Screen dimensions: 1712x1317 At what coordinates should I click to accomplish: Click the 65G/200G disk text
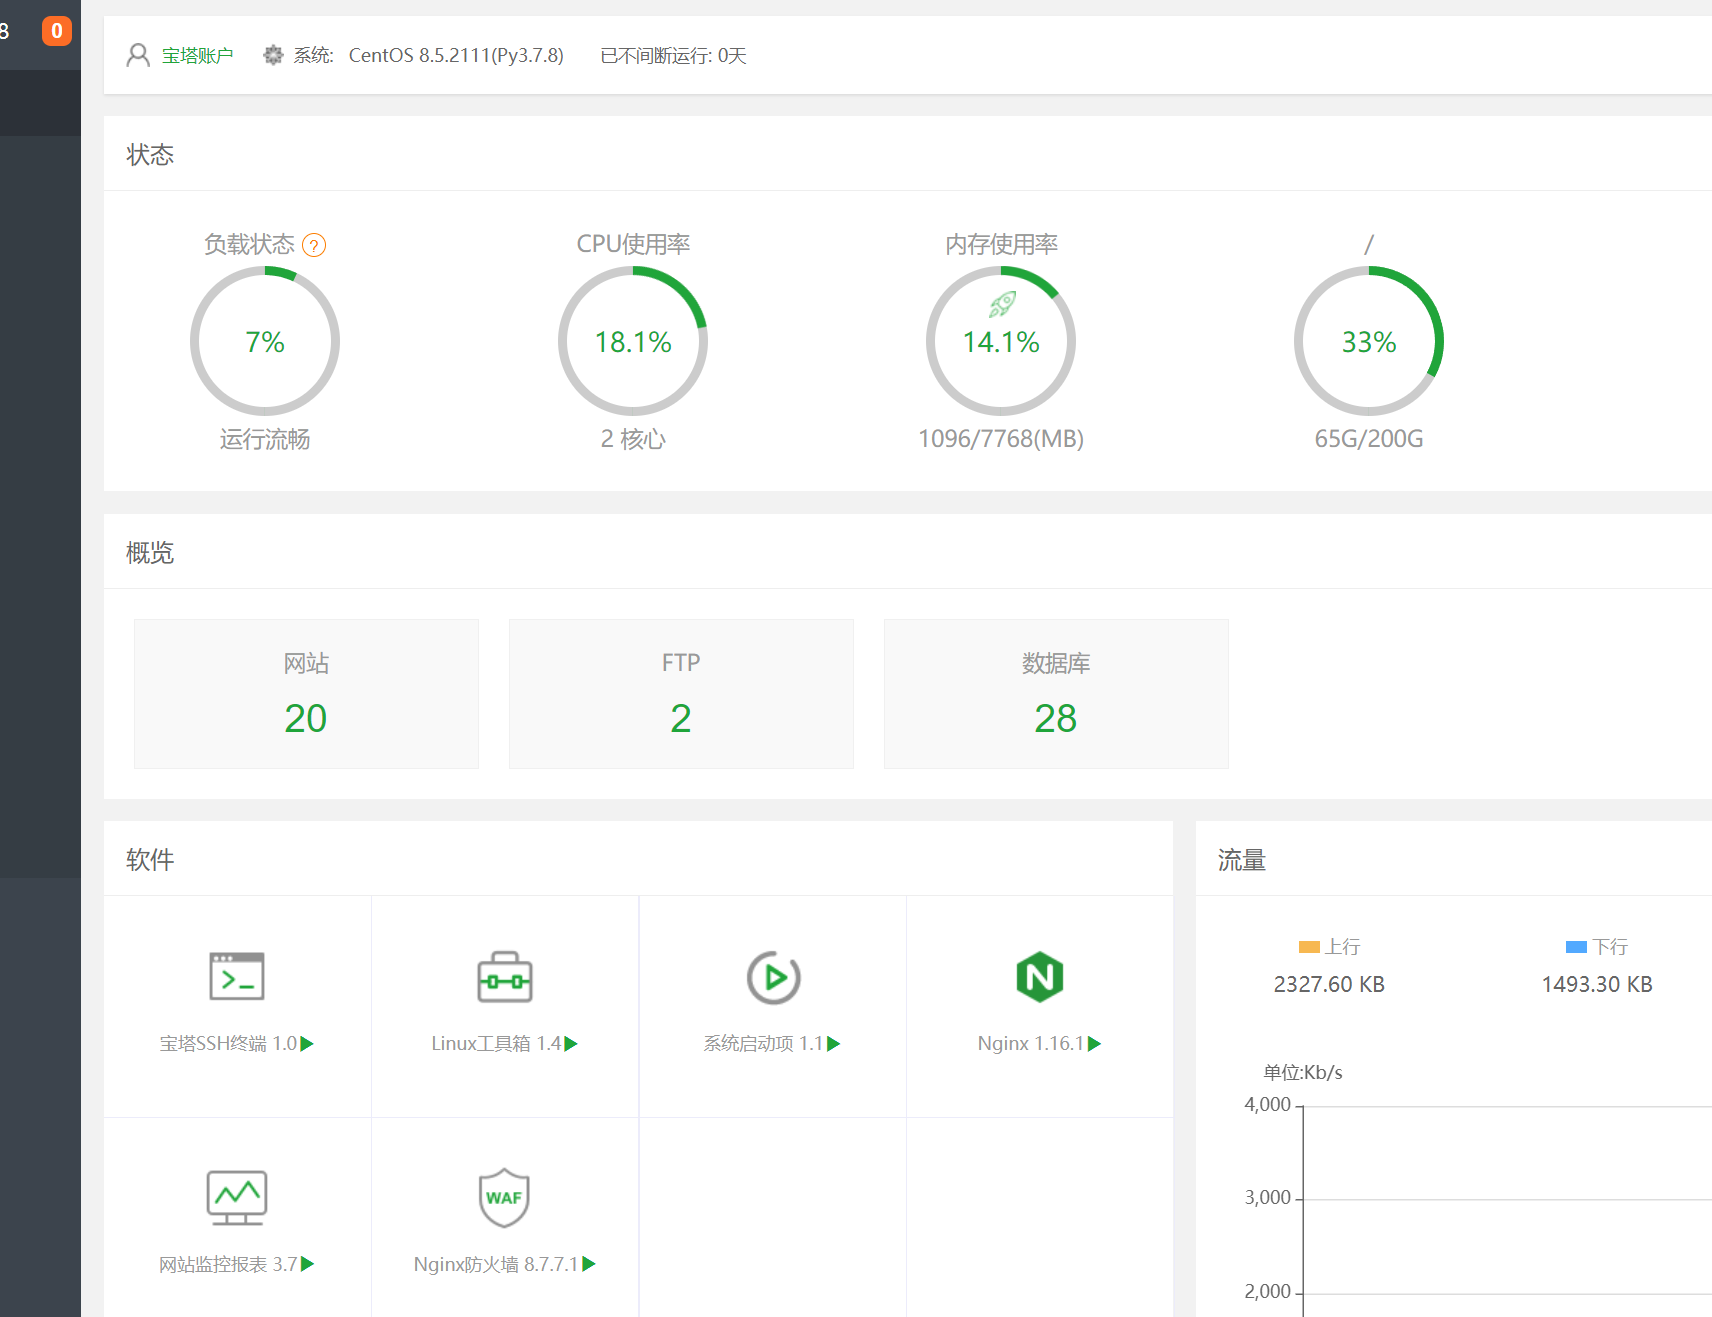[1369, 439]
